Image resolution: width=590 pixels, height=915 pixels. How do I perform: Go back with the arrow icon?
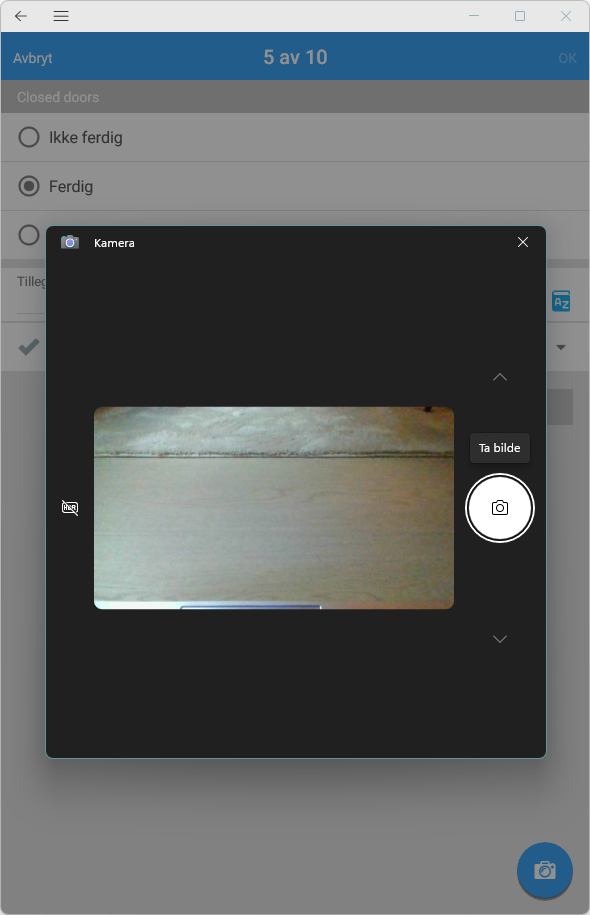tap(21, 16)
